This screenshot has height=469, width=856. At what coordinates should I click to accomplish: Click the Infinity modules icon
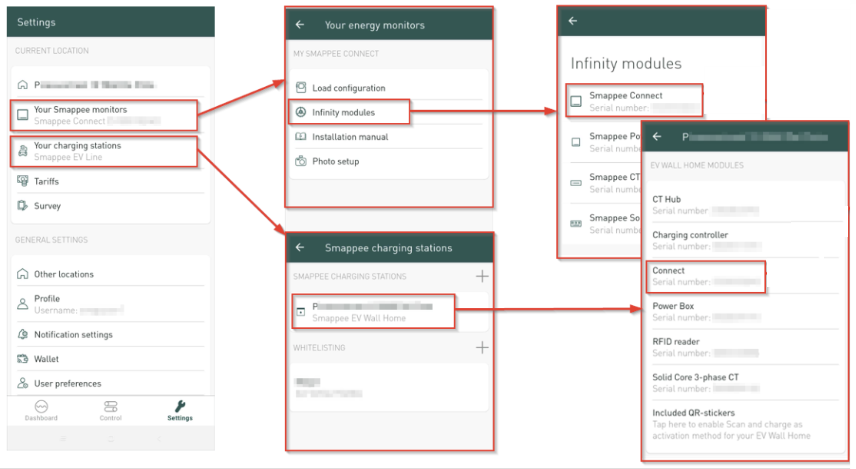point(301,112)
